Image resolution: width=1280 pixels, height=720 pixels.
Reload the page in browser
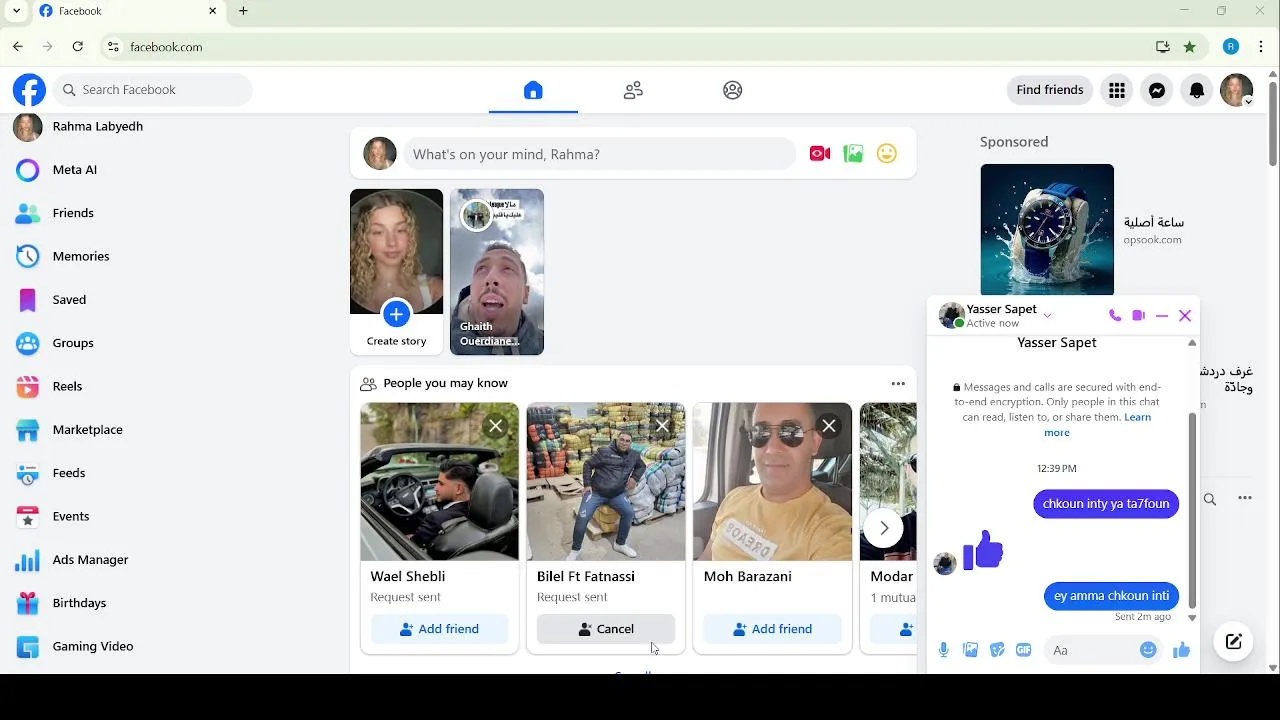78,47
